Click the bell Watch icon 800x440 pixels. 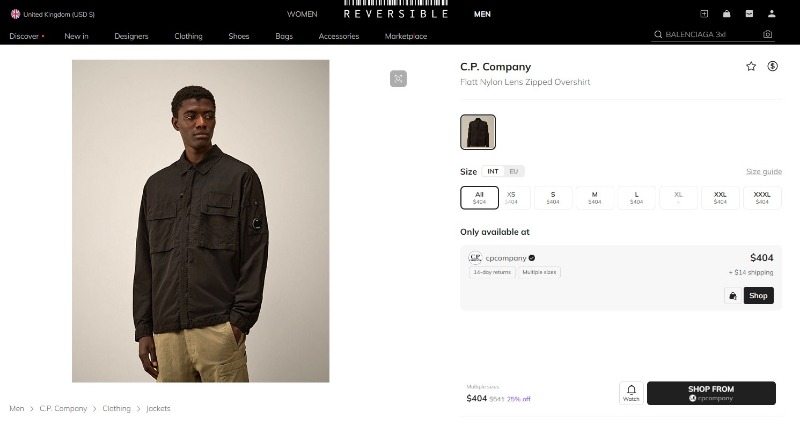click(631, 392)
